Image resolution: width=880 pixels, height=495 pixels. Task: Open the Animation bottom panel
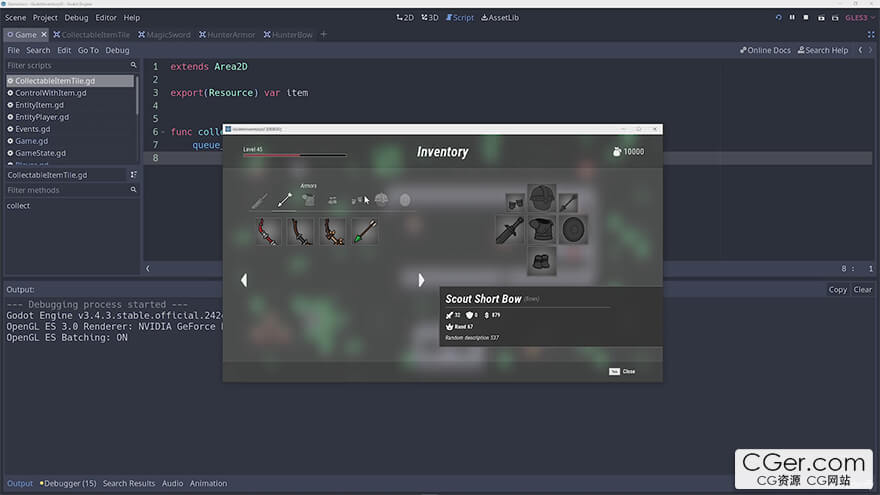[208, 483]
